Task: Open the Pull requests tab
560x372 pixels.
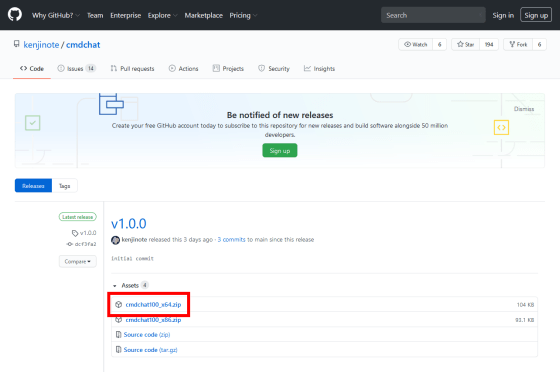Action: click(132, 69)
